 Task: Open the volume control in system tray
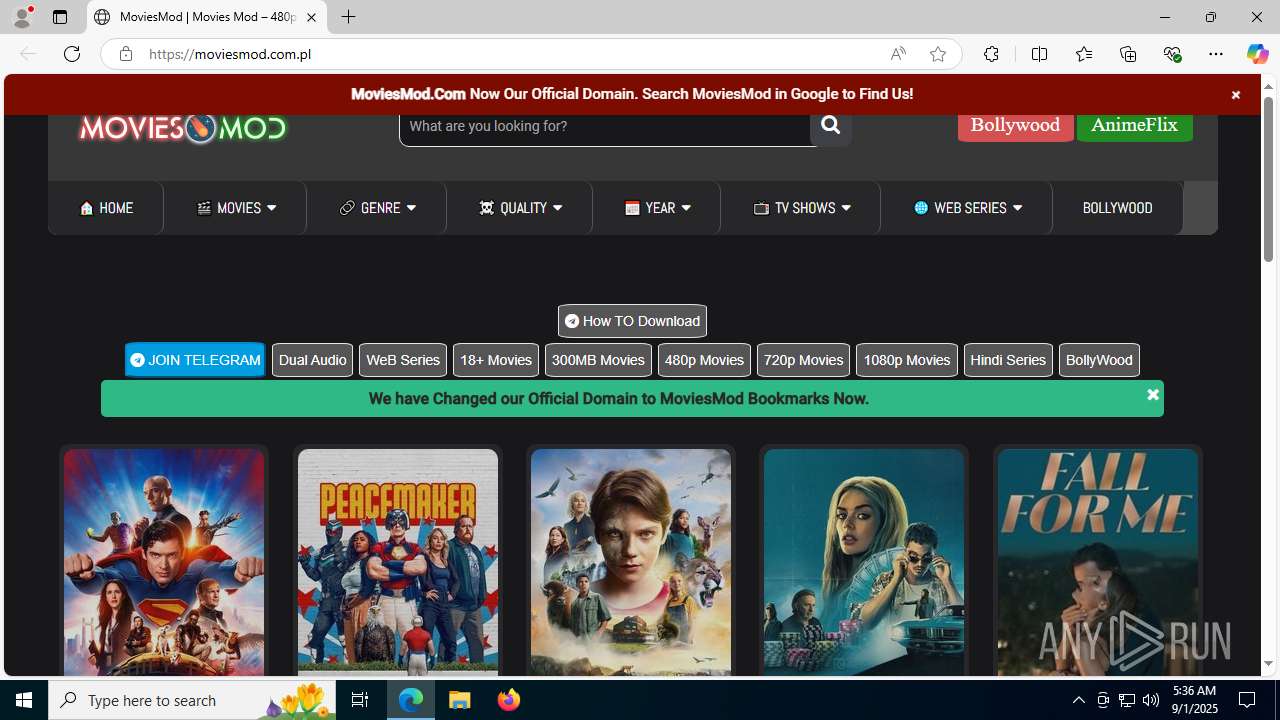(1151, 700)
